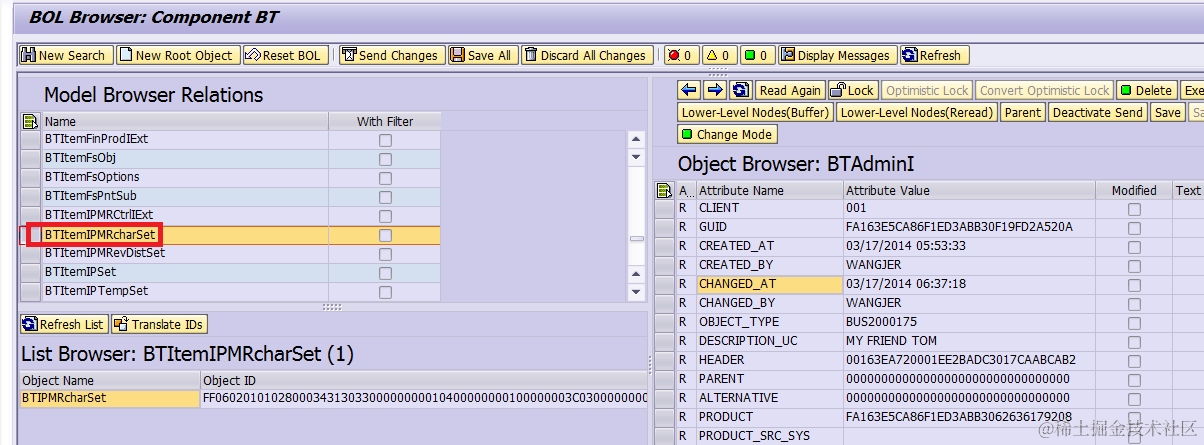
Task: Click the Object ID value starting FF0602
Action: [x=424, y=399]
